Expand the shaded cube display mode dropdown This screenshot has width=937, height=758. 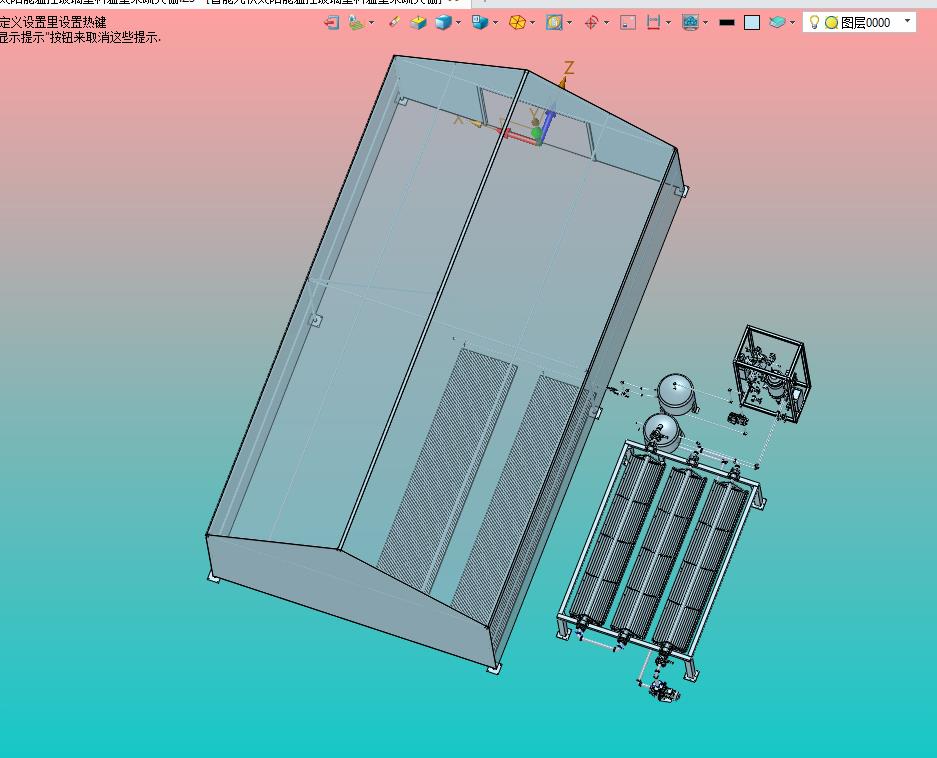coord(458,23)
